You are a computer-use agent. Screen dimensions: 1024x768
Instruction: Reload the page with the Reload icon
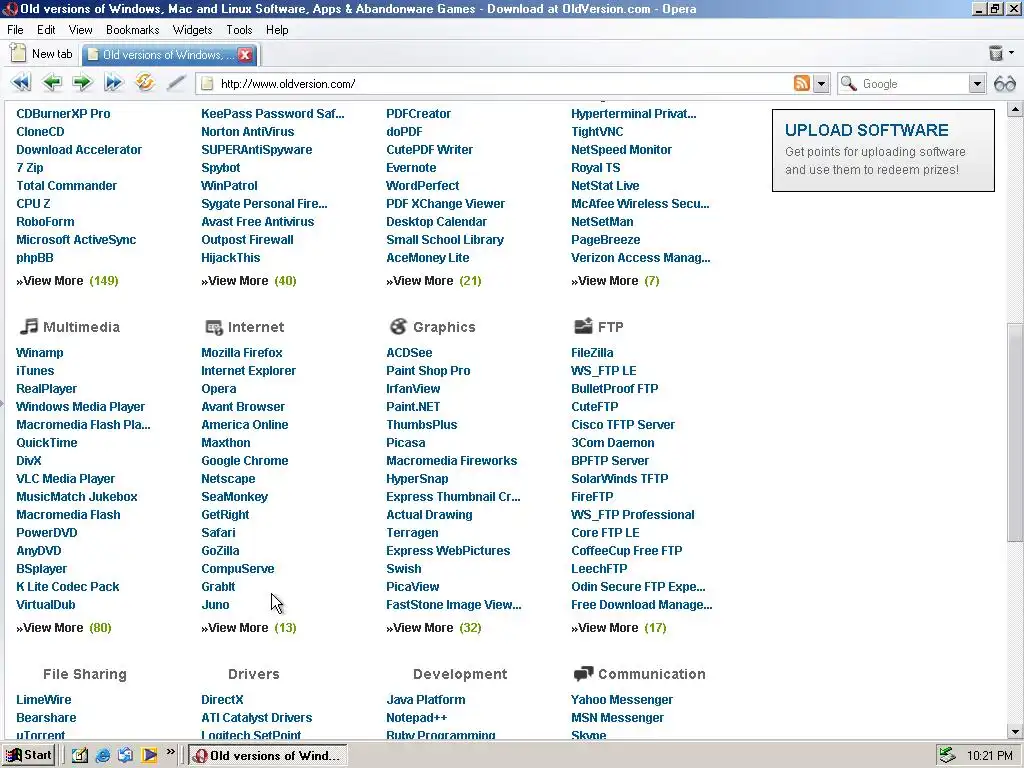click(x=144, y=83)
